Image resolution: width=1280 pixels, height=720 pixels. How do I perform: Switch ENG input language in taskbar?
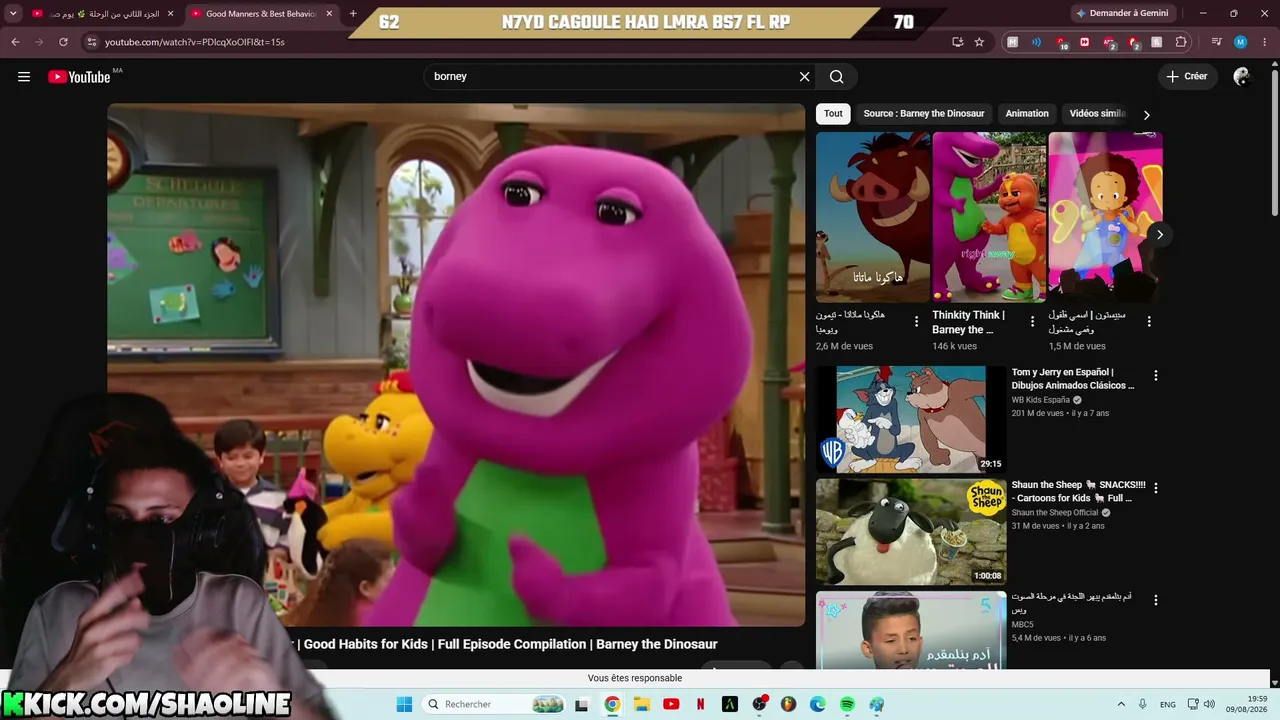(1167, 704)
